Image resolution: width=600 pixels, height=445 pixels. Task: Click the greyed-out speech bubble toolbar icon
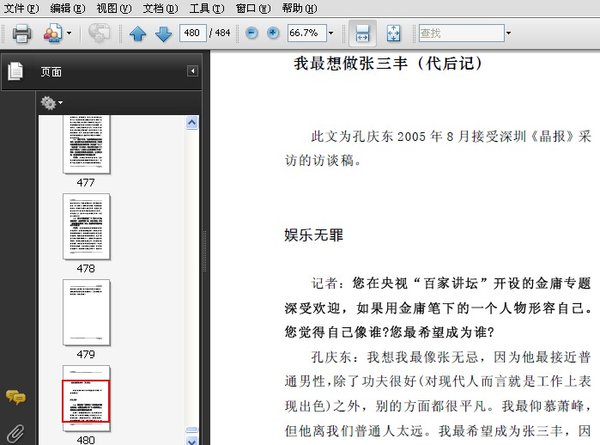pyautogui.click(x=99, y=33)
